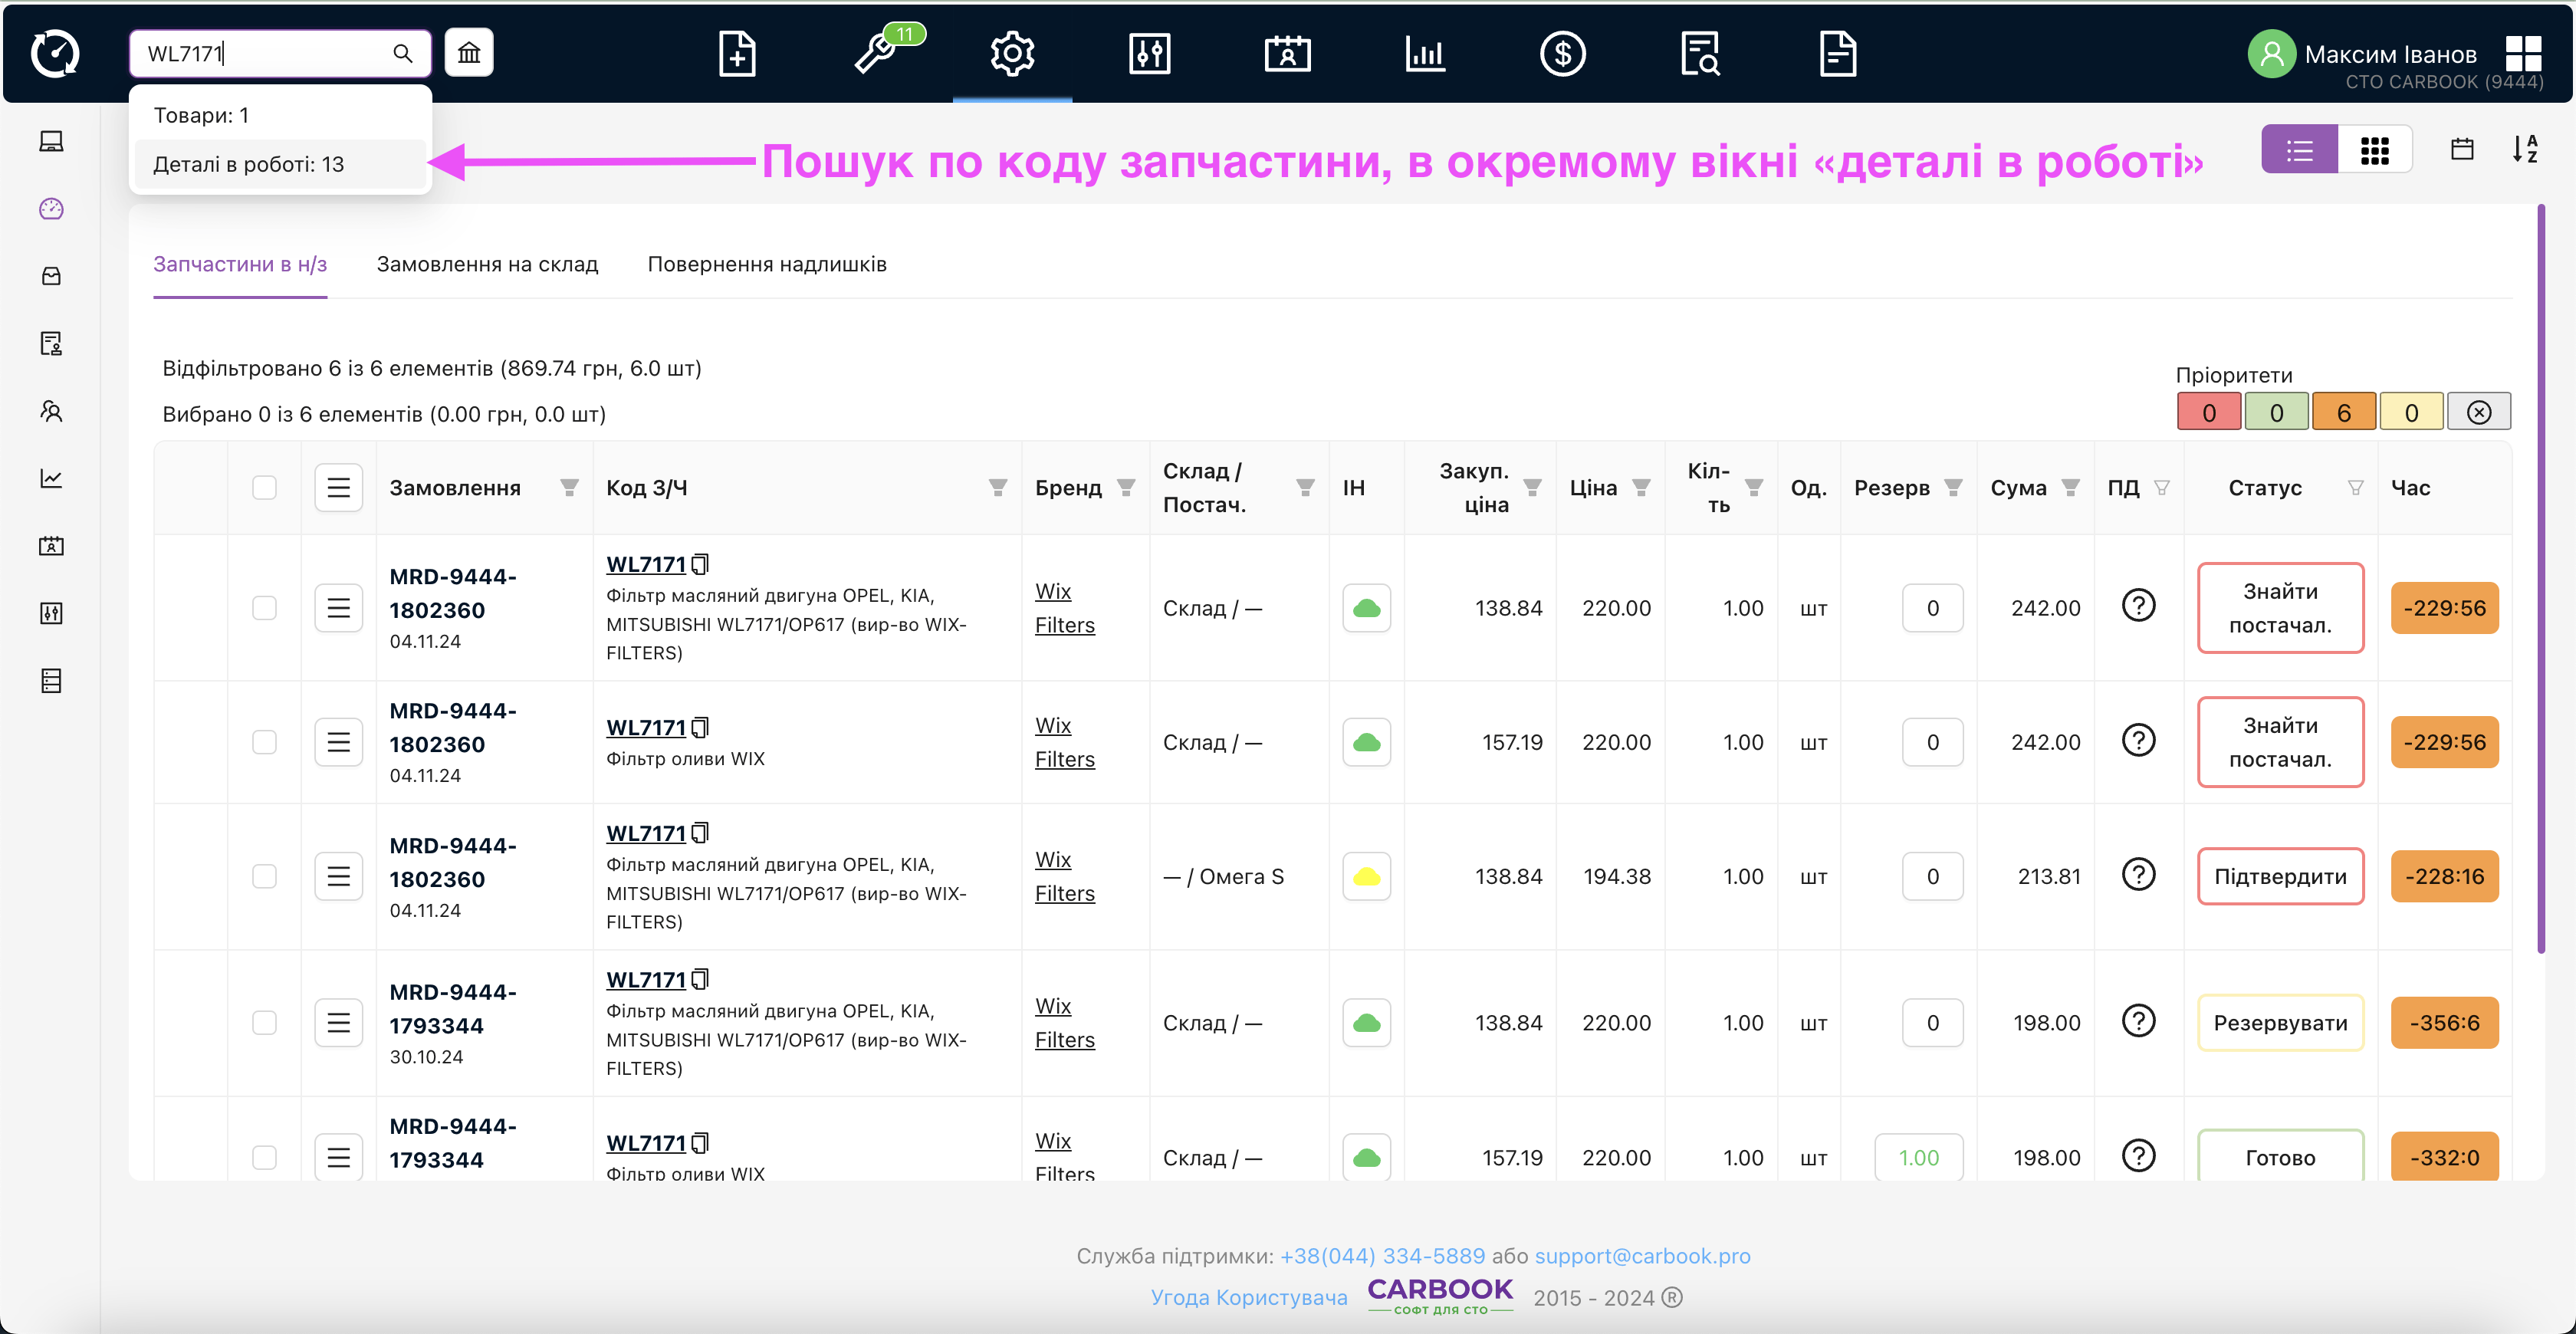Screen dimensions: 2576x1334
Task: Open filter on Замовлення column
Action: [x=569, y=488]
